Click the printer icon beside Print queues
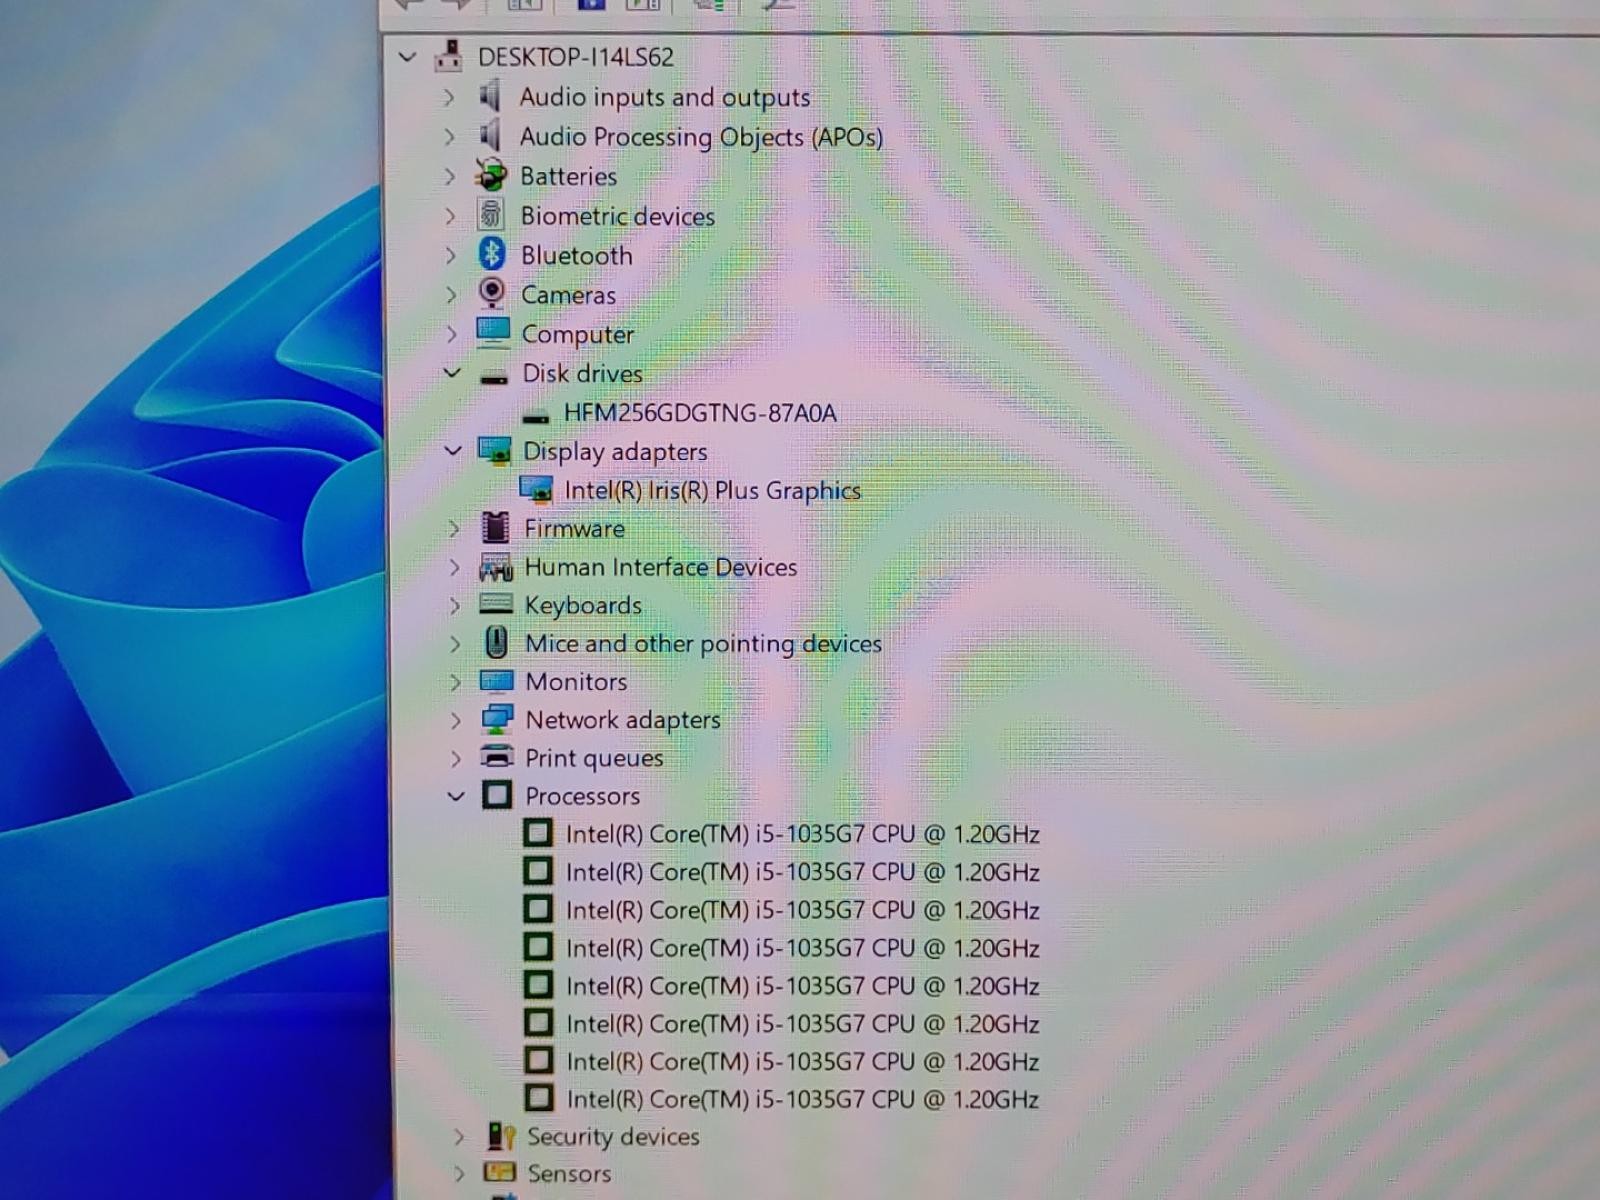The width and height of the screenshot is (1600, 1200). click(497, 756)
